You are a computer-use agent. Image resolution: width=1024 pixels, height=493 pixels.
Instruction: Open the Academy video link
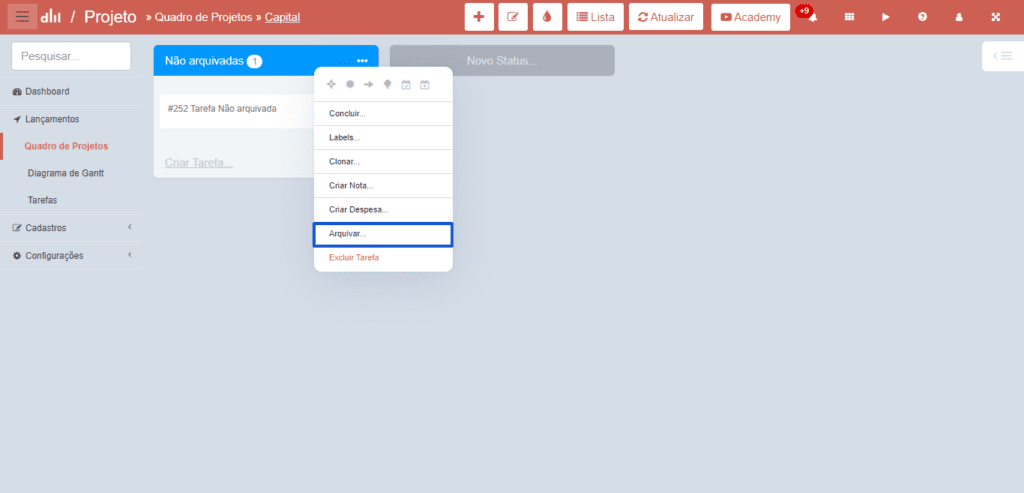[750, 17]
